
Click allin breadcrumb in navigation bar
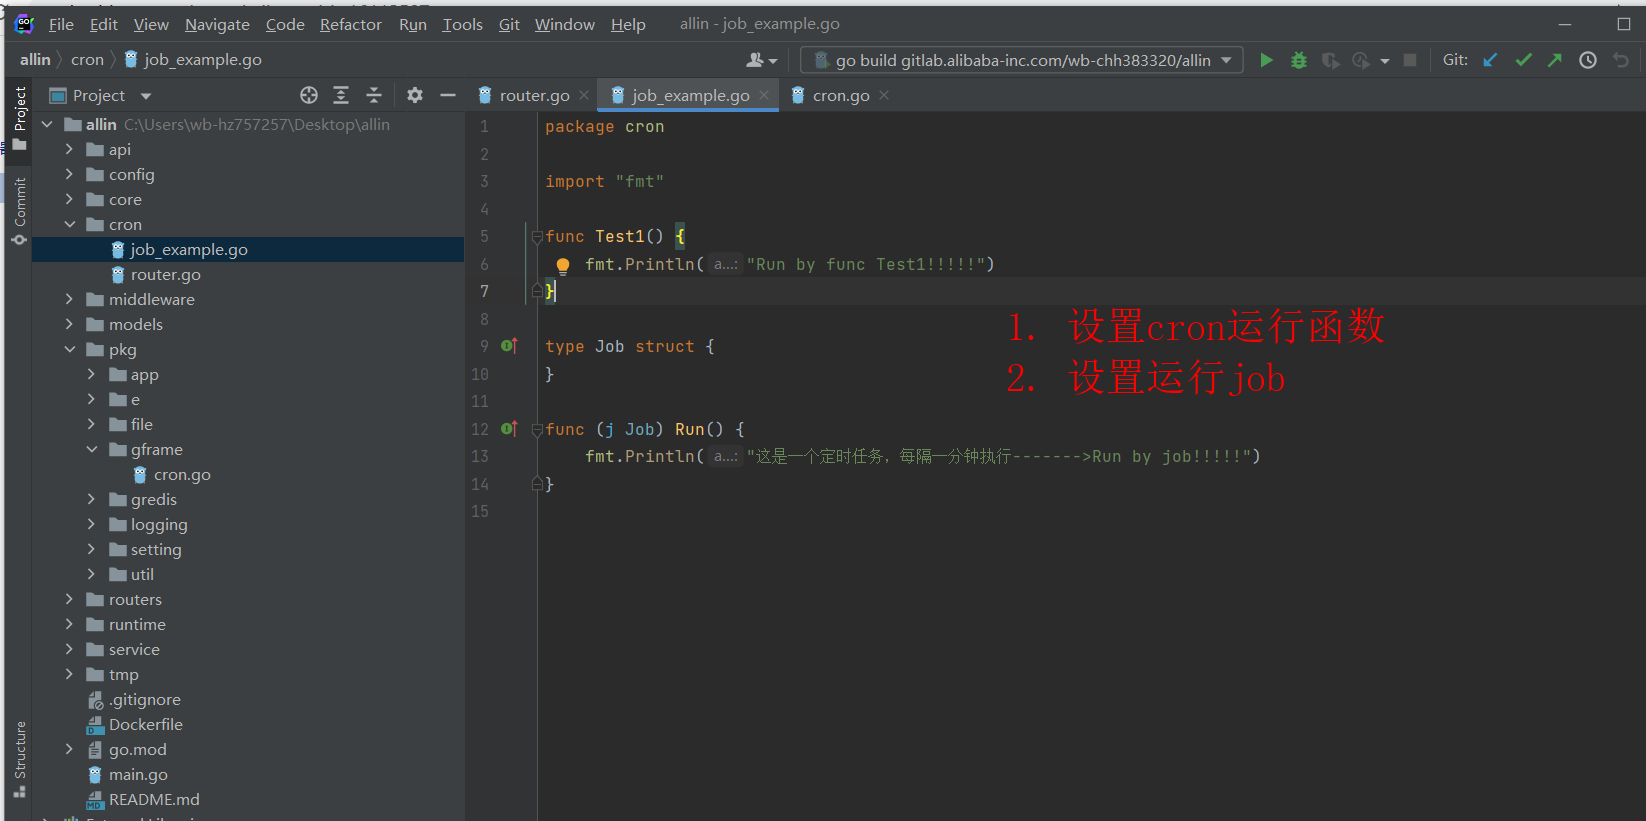(x=35, y=60)
